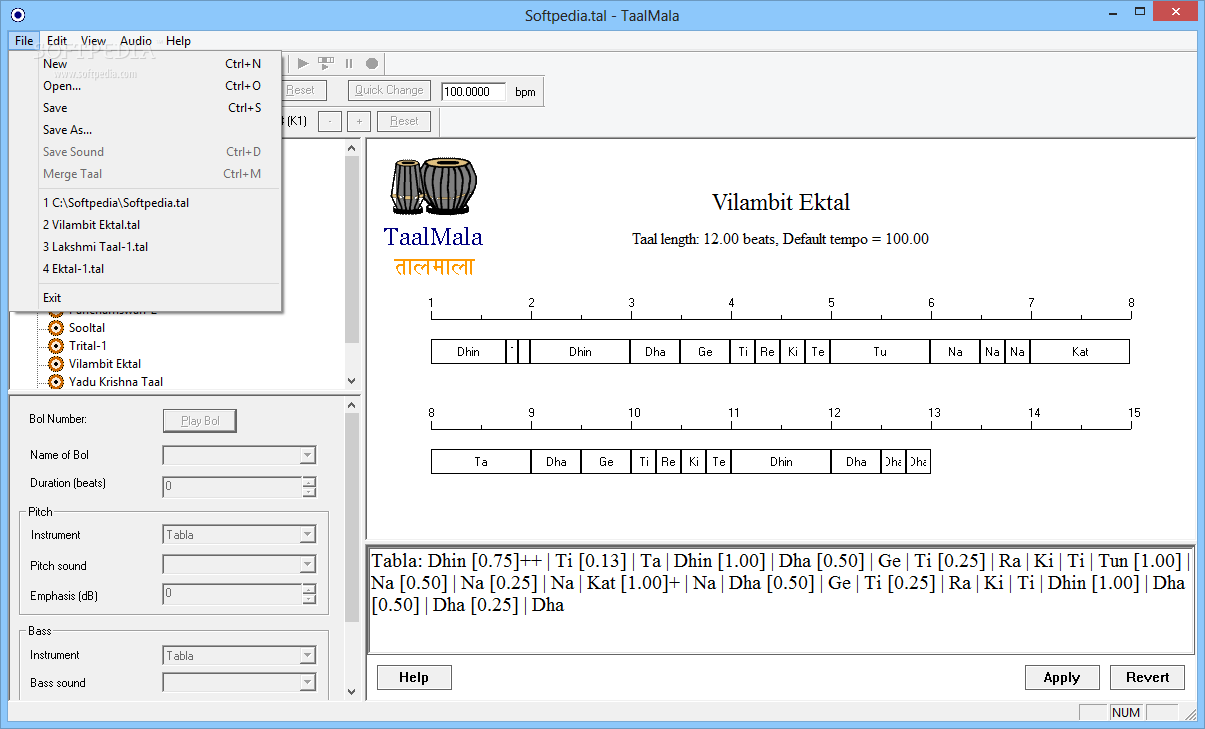Click the taal tree scrollbar down arrow

pos(351,381)
